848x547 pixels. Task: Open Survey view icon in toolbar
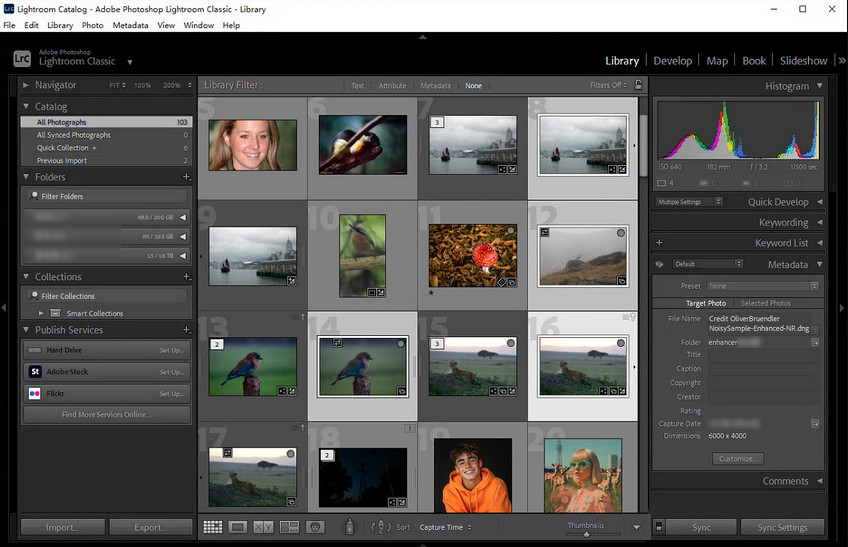(289, 527)
